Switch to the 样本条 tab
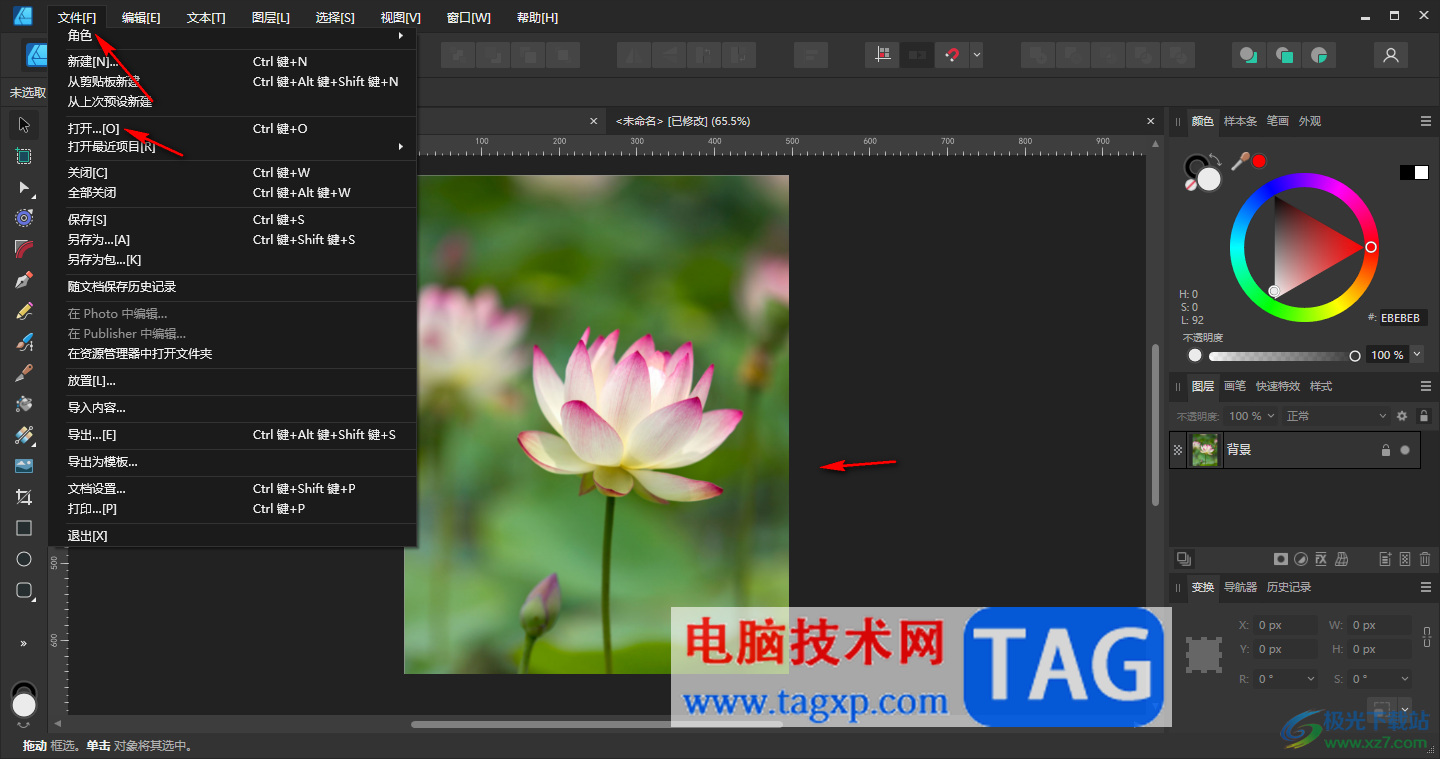 (1240, 121)
